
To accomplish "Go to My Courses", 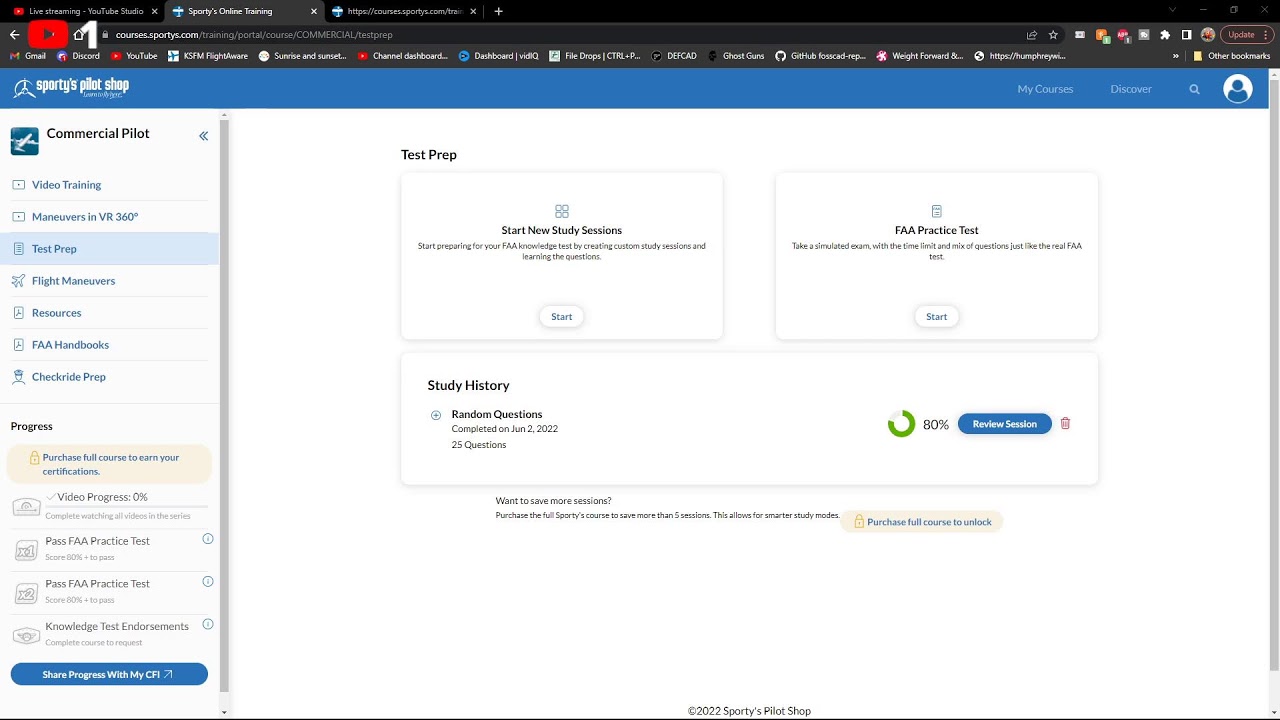I will [1045, 89].
